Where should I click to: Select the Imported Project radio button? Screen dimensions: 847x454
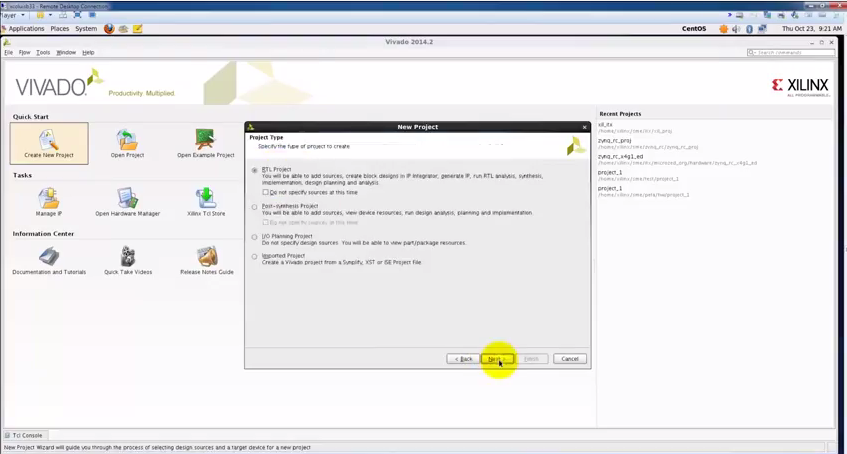point(254,257)
